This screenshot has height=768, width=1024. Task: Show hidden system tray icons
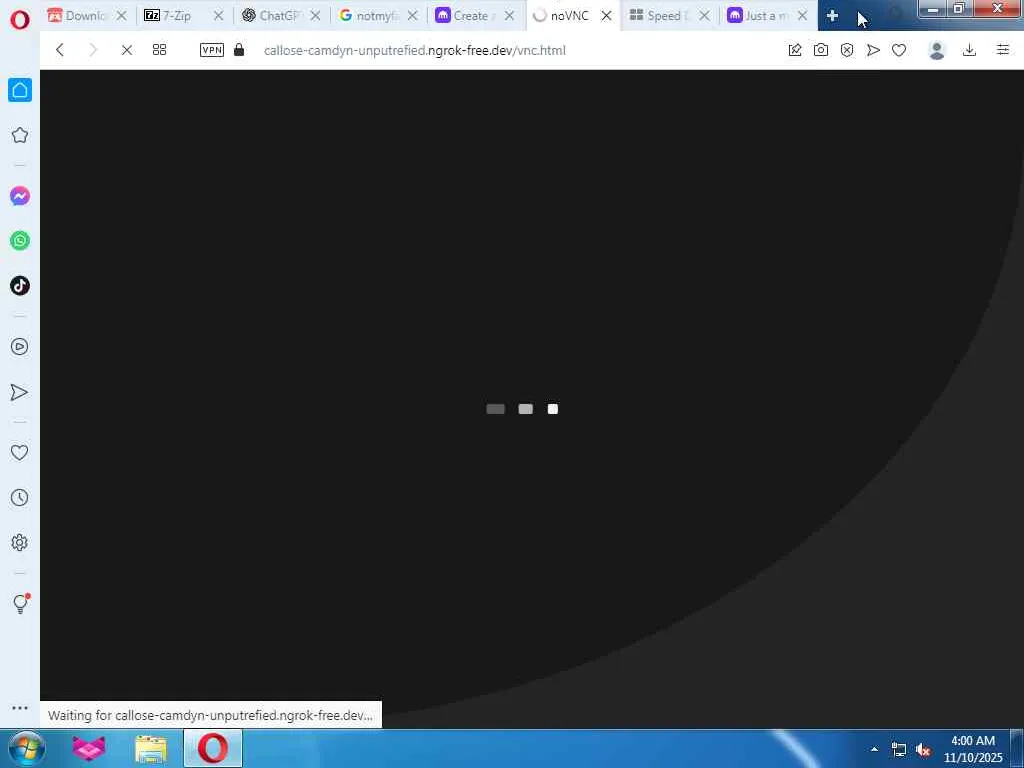tap(874, 749)
